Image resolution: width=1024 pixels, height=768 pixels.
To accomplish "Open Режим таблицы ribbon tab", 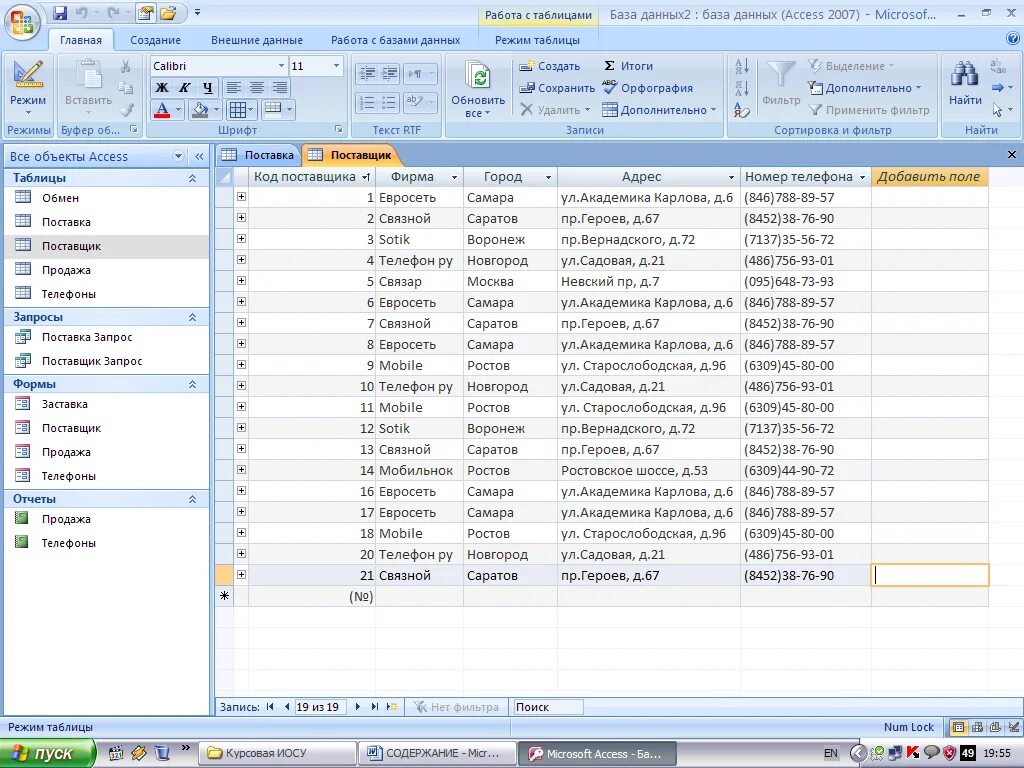I will tap(537, 40).
